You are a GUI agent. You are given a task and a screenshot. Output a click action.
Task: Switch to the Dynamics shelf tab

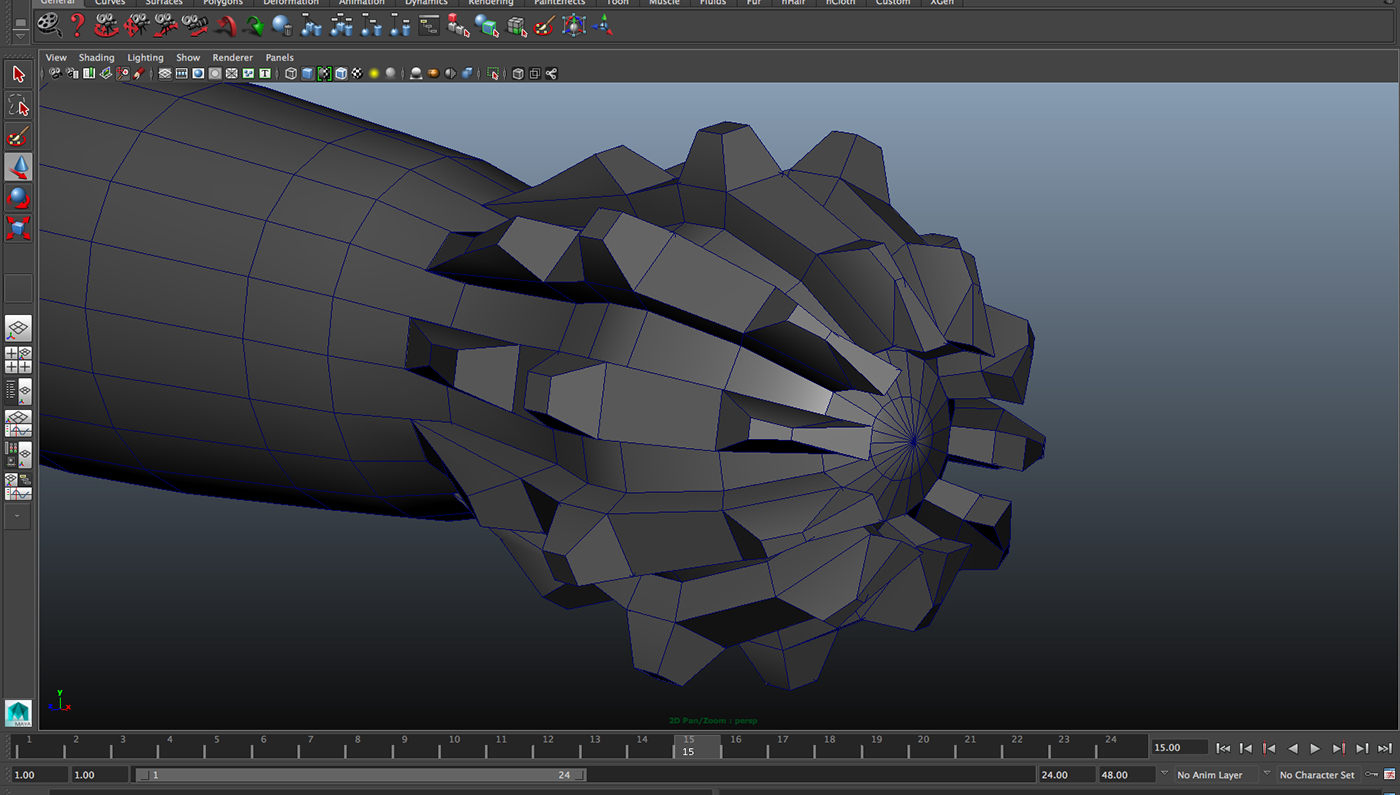[x=426, y=3]
